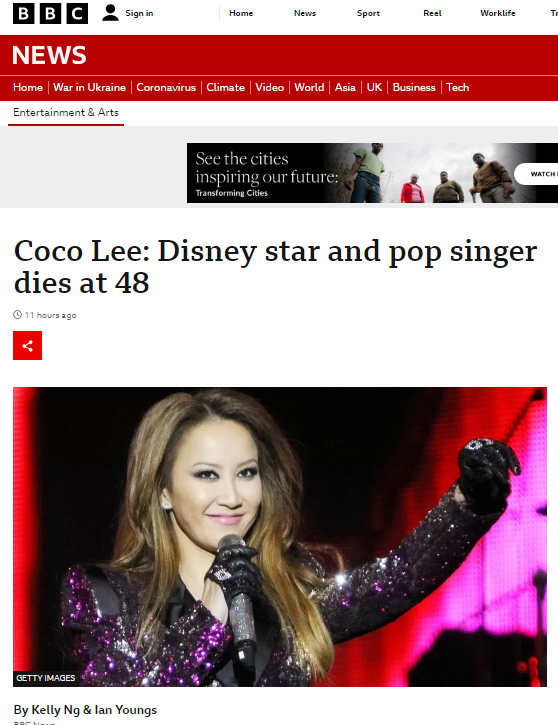Open the Tech section

[x=457, y=87]
